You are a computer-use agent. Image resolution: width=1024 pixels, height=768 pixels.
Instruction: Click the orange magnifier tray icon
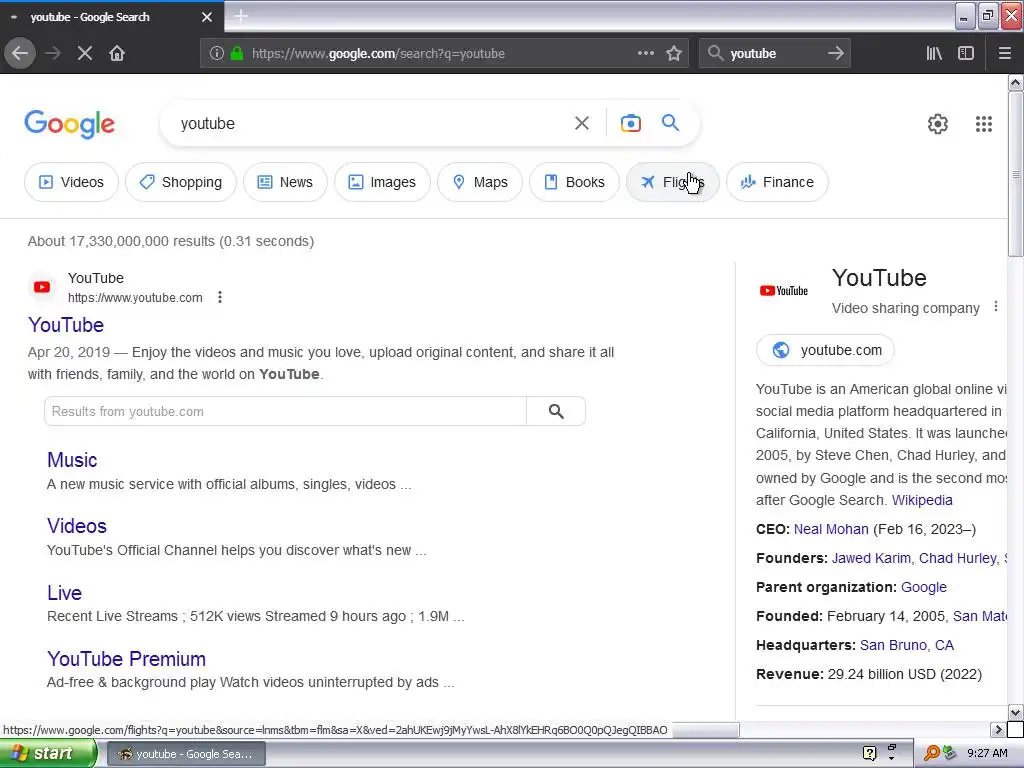pyautogui.click(x=931, y=754)
